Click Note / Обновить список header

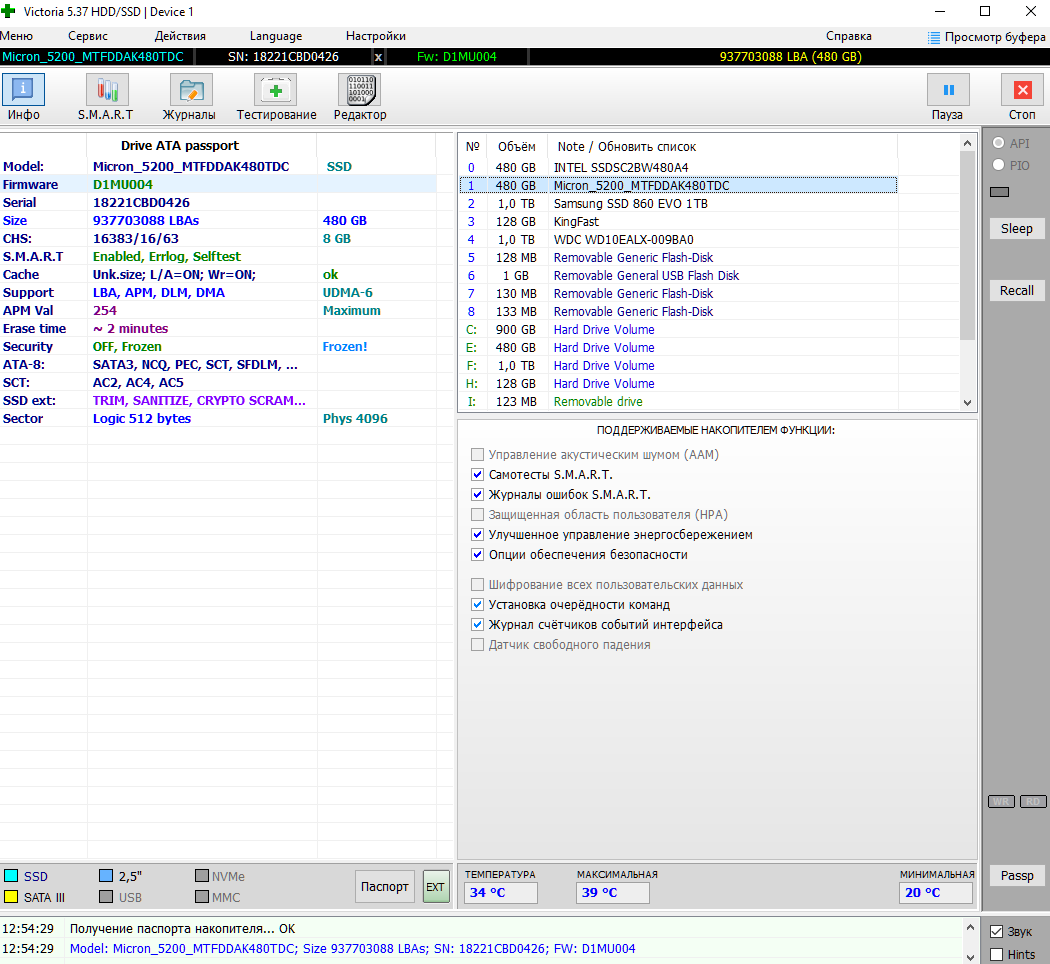click(x=627, y=147)
